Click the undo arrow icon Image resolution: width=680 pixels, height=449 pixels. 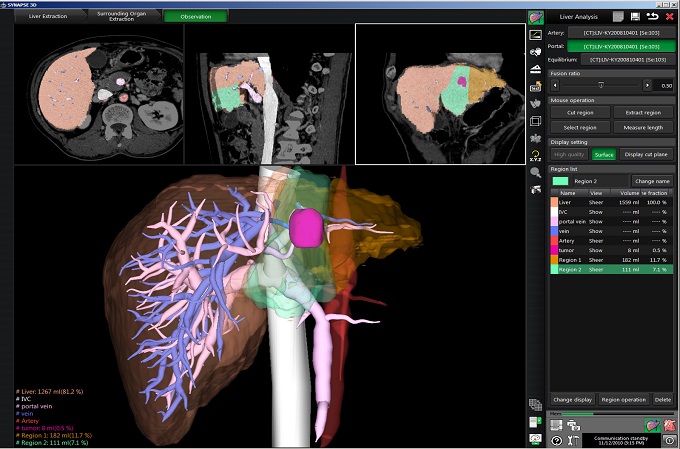pyautogui.click(x=652, y=16)
